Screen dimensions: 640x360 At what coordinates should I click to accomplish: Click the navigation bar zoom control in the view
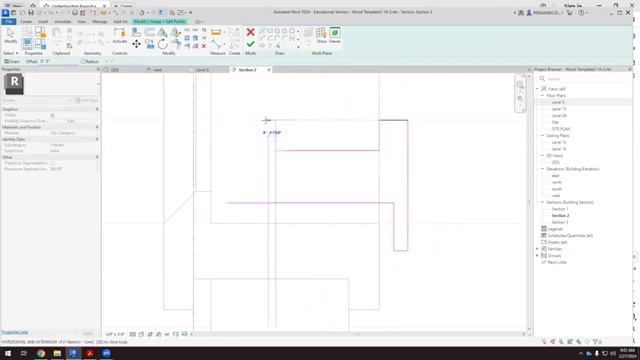(x=520, y=98)
